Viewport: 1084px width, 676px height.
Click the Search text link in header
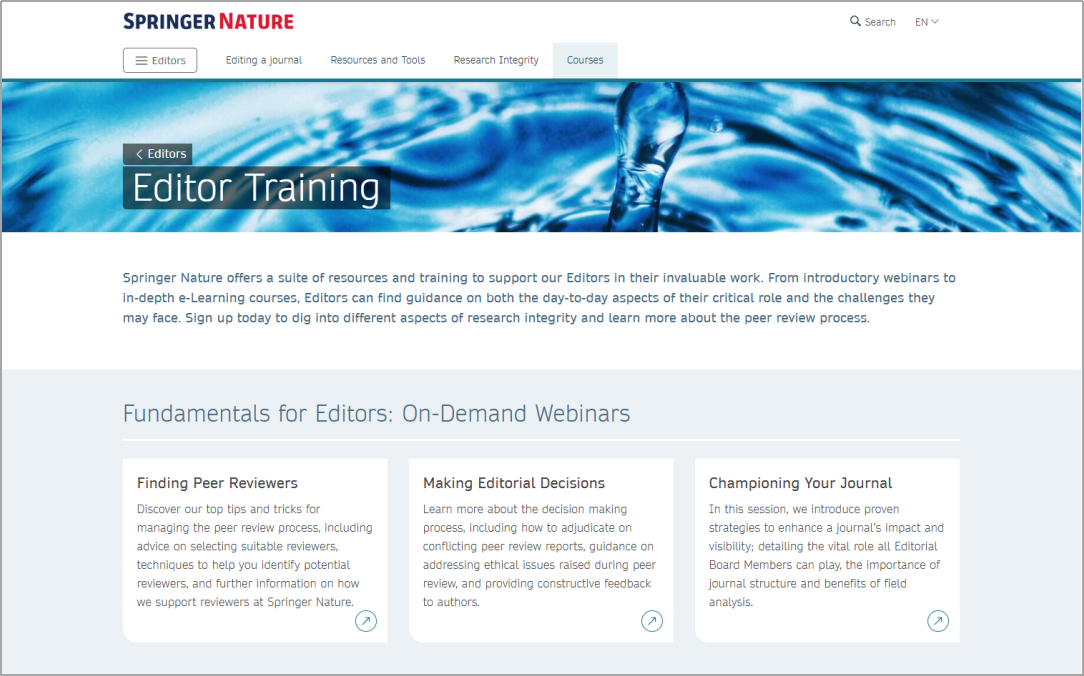point(880,22)
